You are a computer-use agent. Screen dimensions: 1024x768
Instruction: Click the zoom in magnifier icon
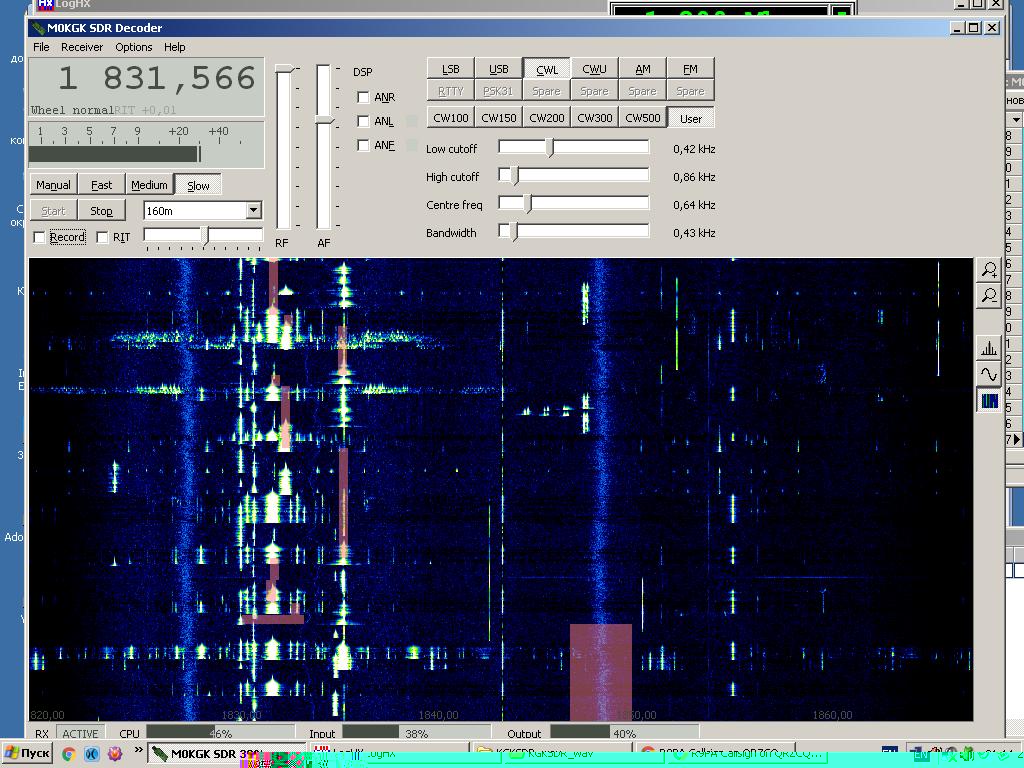[x=988, y=270]
